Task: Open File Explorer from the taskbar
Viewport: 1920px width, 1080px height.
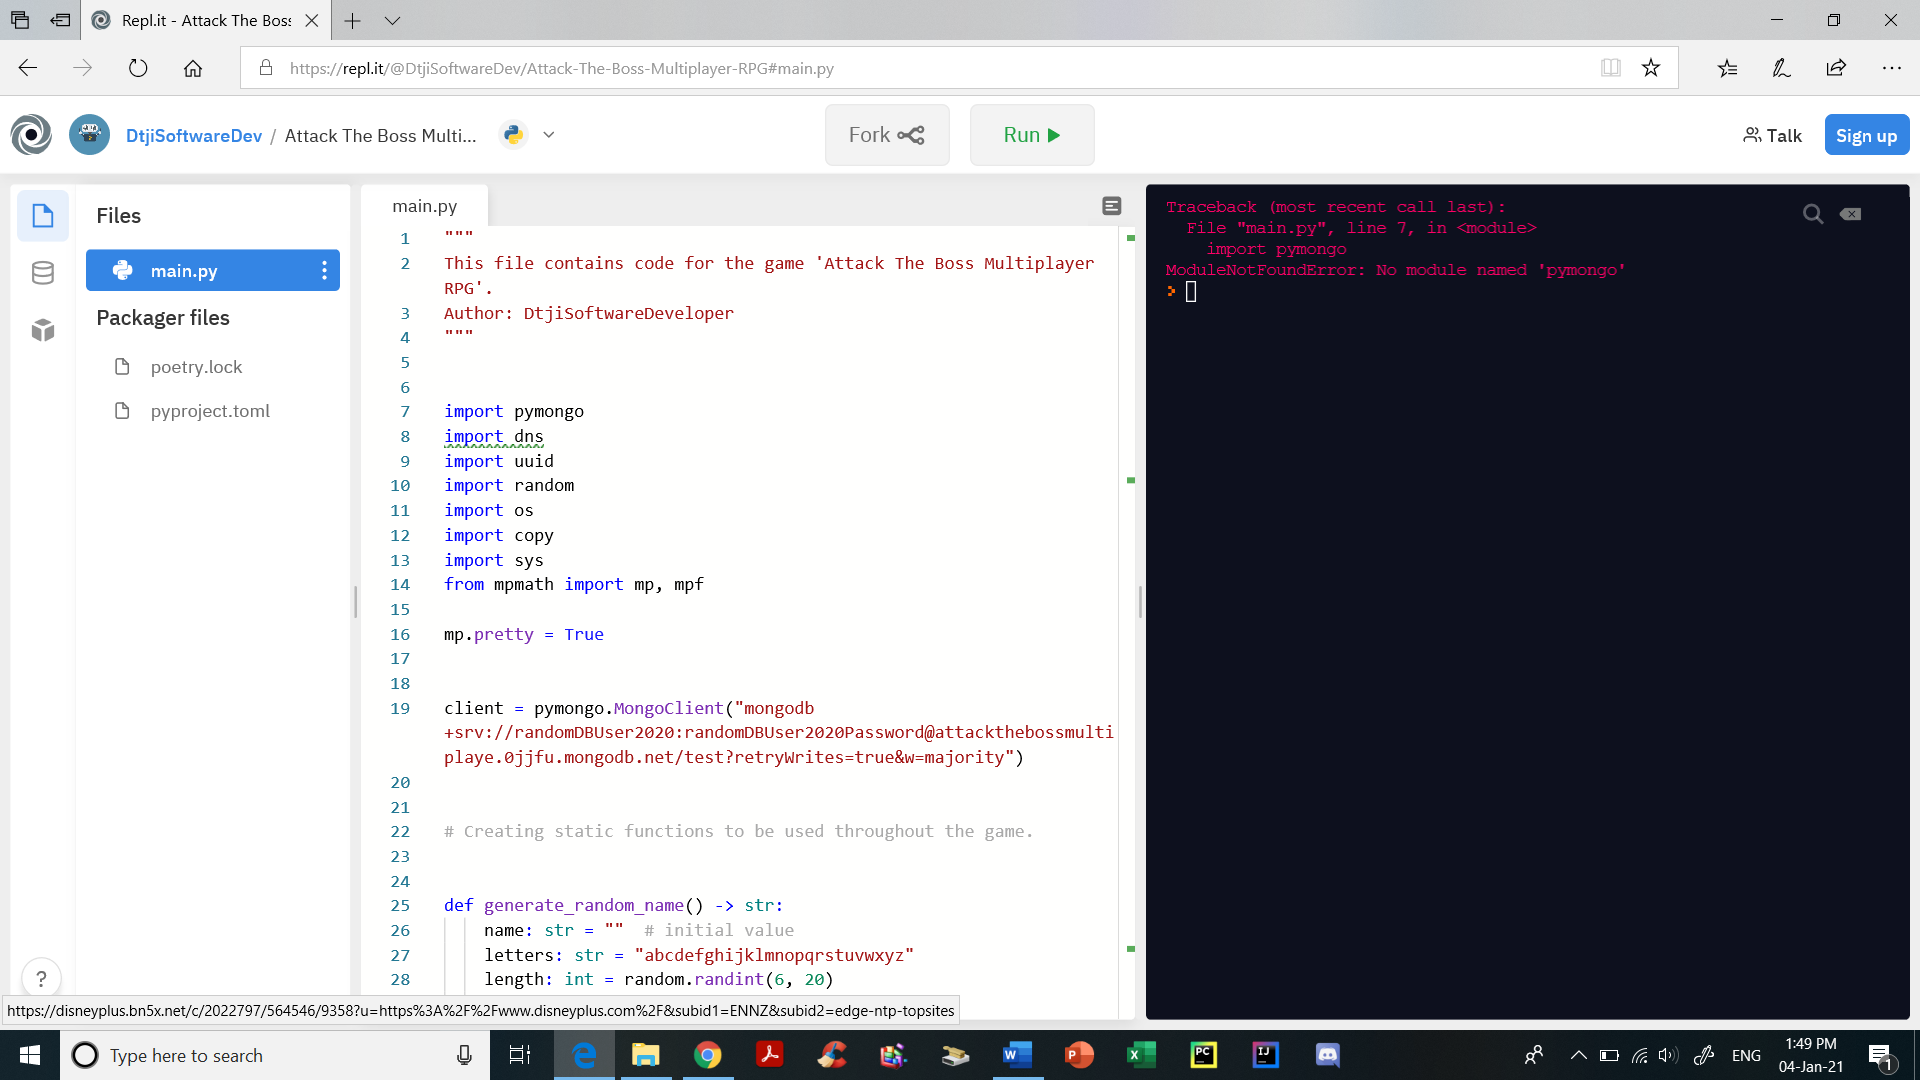Action: point(645,1055)
